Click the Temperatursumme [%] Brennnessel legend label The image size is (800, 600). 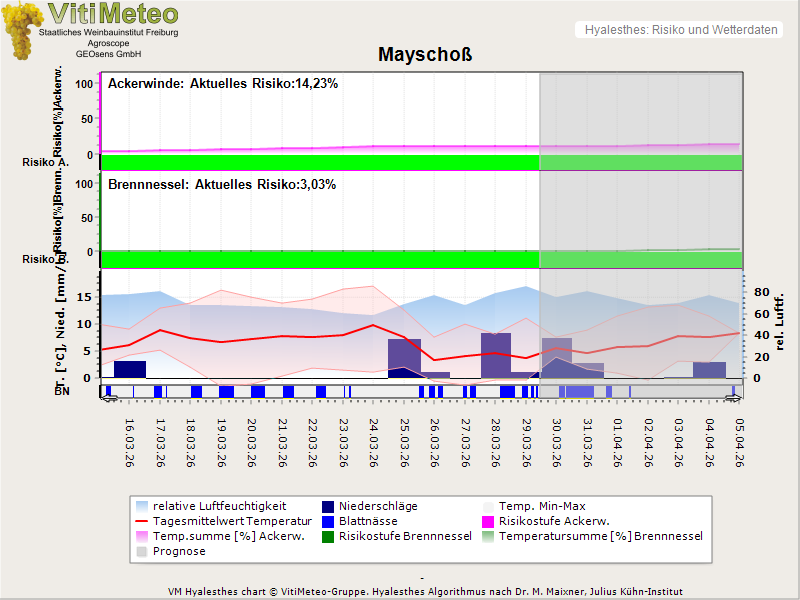pos(600,536)
